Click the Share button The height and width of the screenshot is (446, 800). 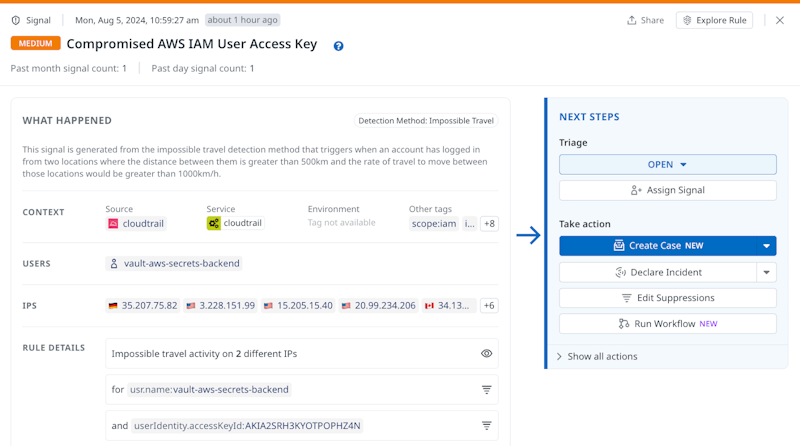645,20
